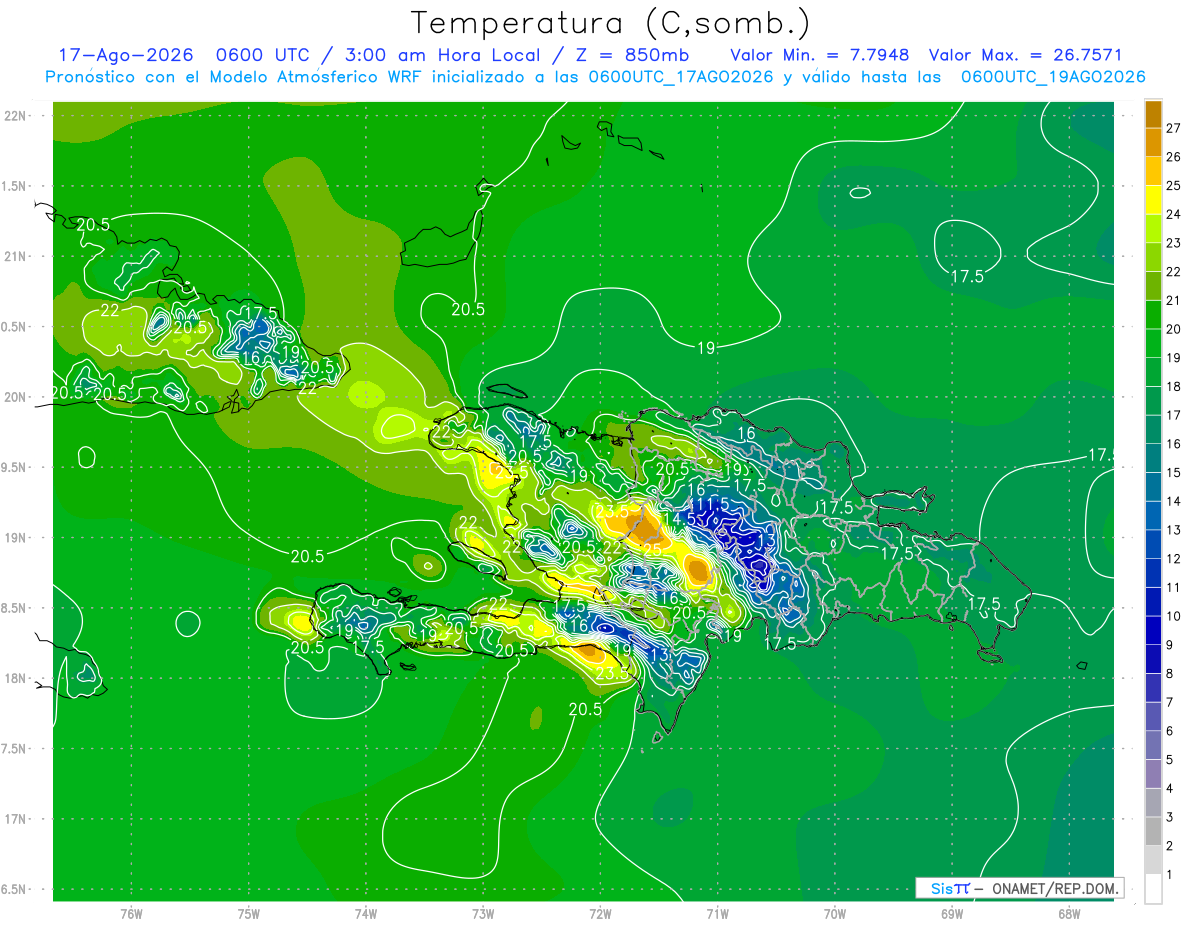This screenshot has height=927, width=1200.
Task: Select the '72W' longitude axis label
Action: pos(600,913)
